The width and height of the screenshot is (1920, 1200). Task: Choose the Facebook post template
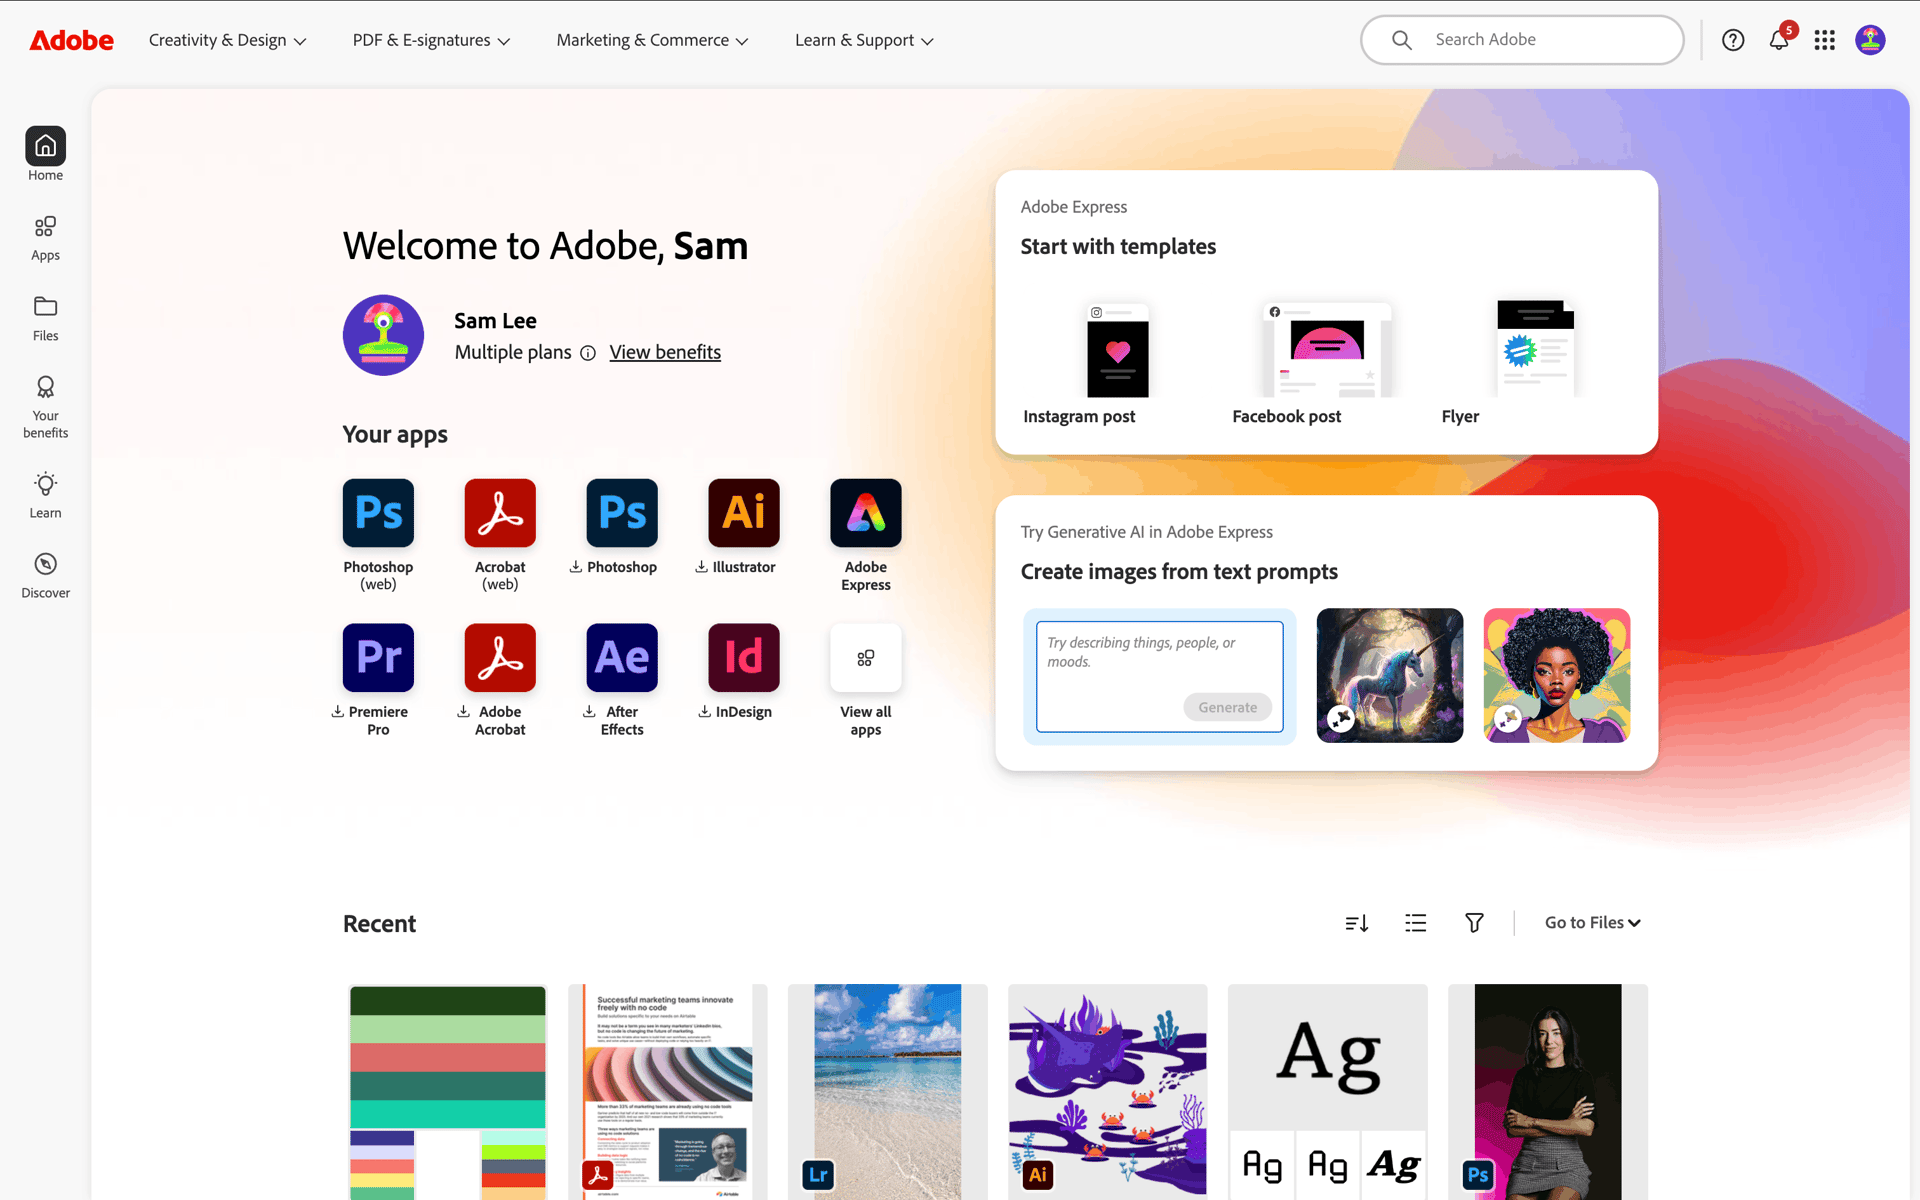(x=1326, y=364)
